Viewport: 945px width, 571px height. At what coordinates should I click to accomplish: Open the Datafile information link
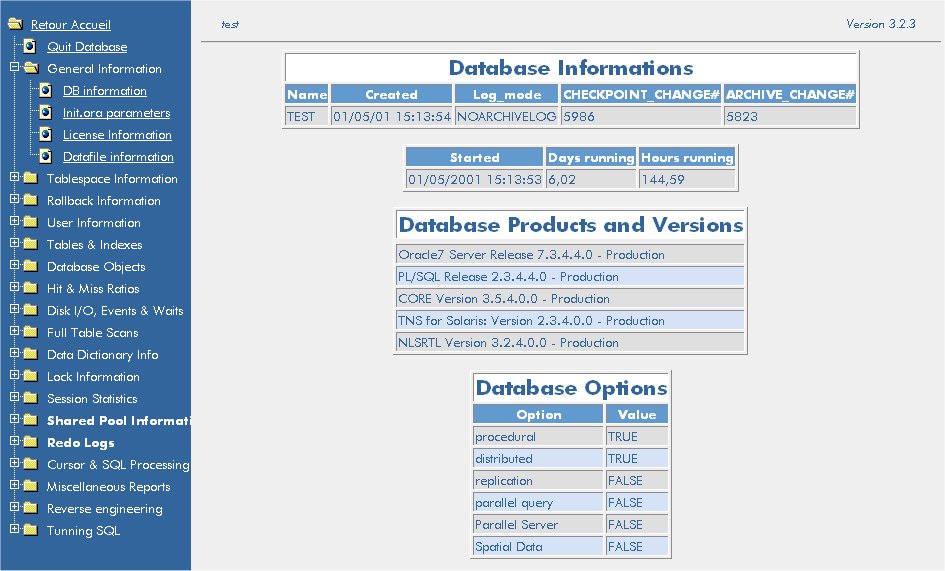(118, 157)
